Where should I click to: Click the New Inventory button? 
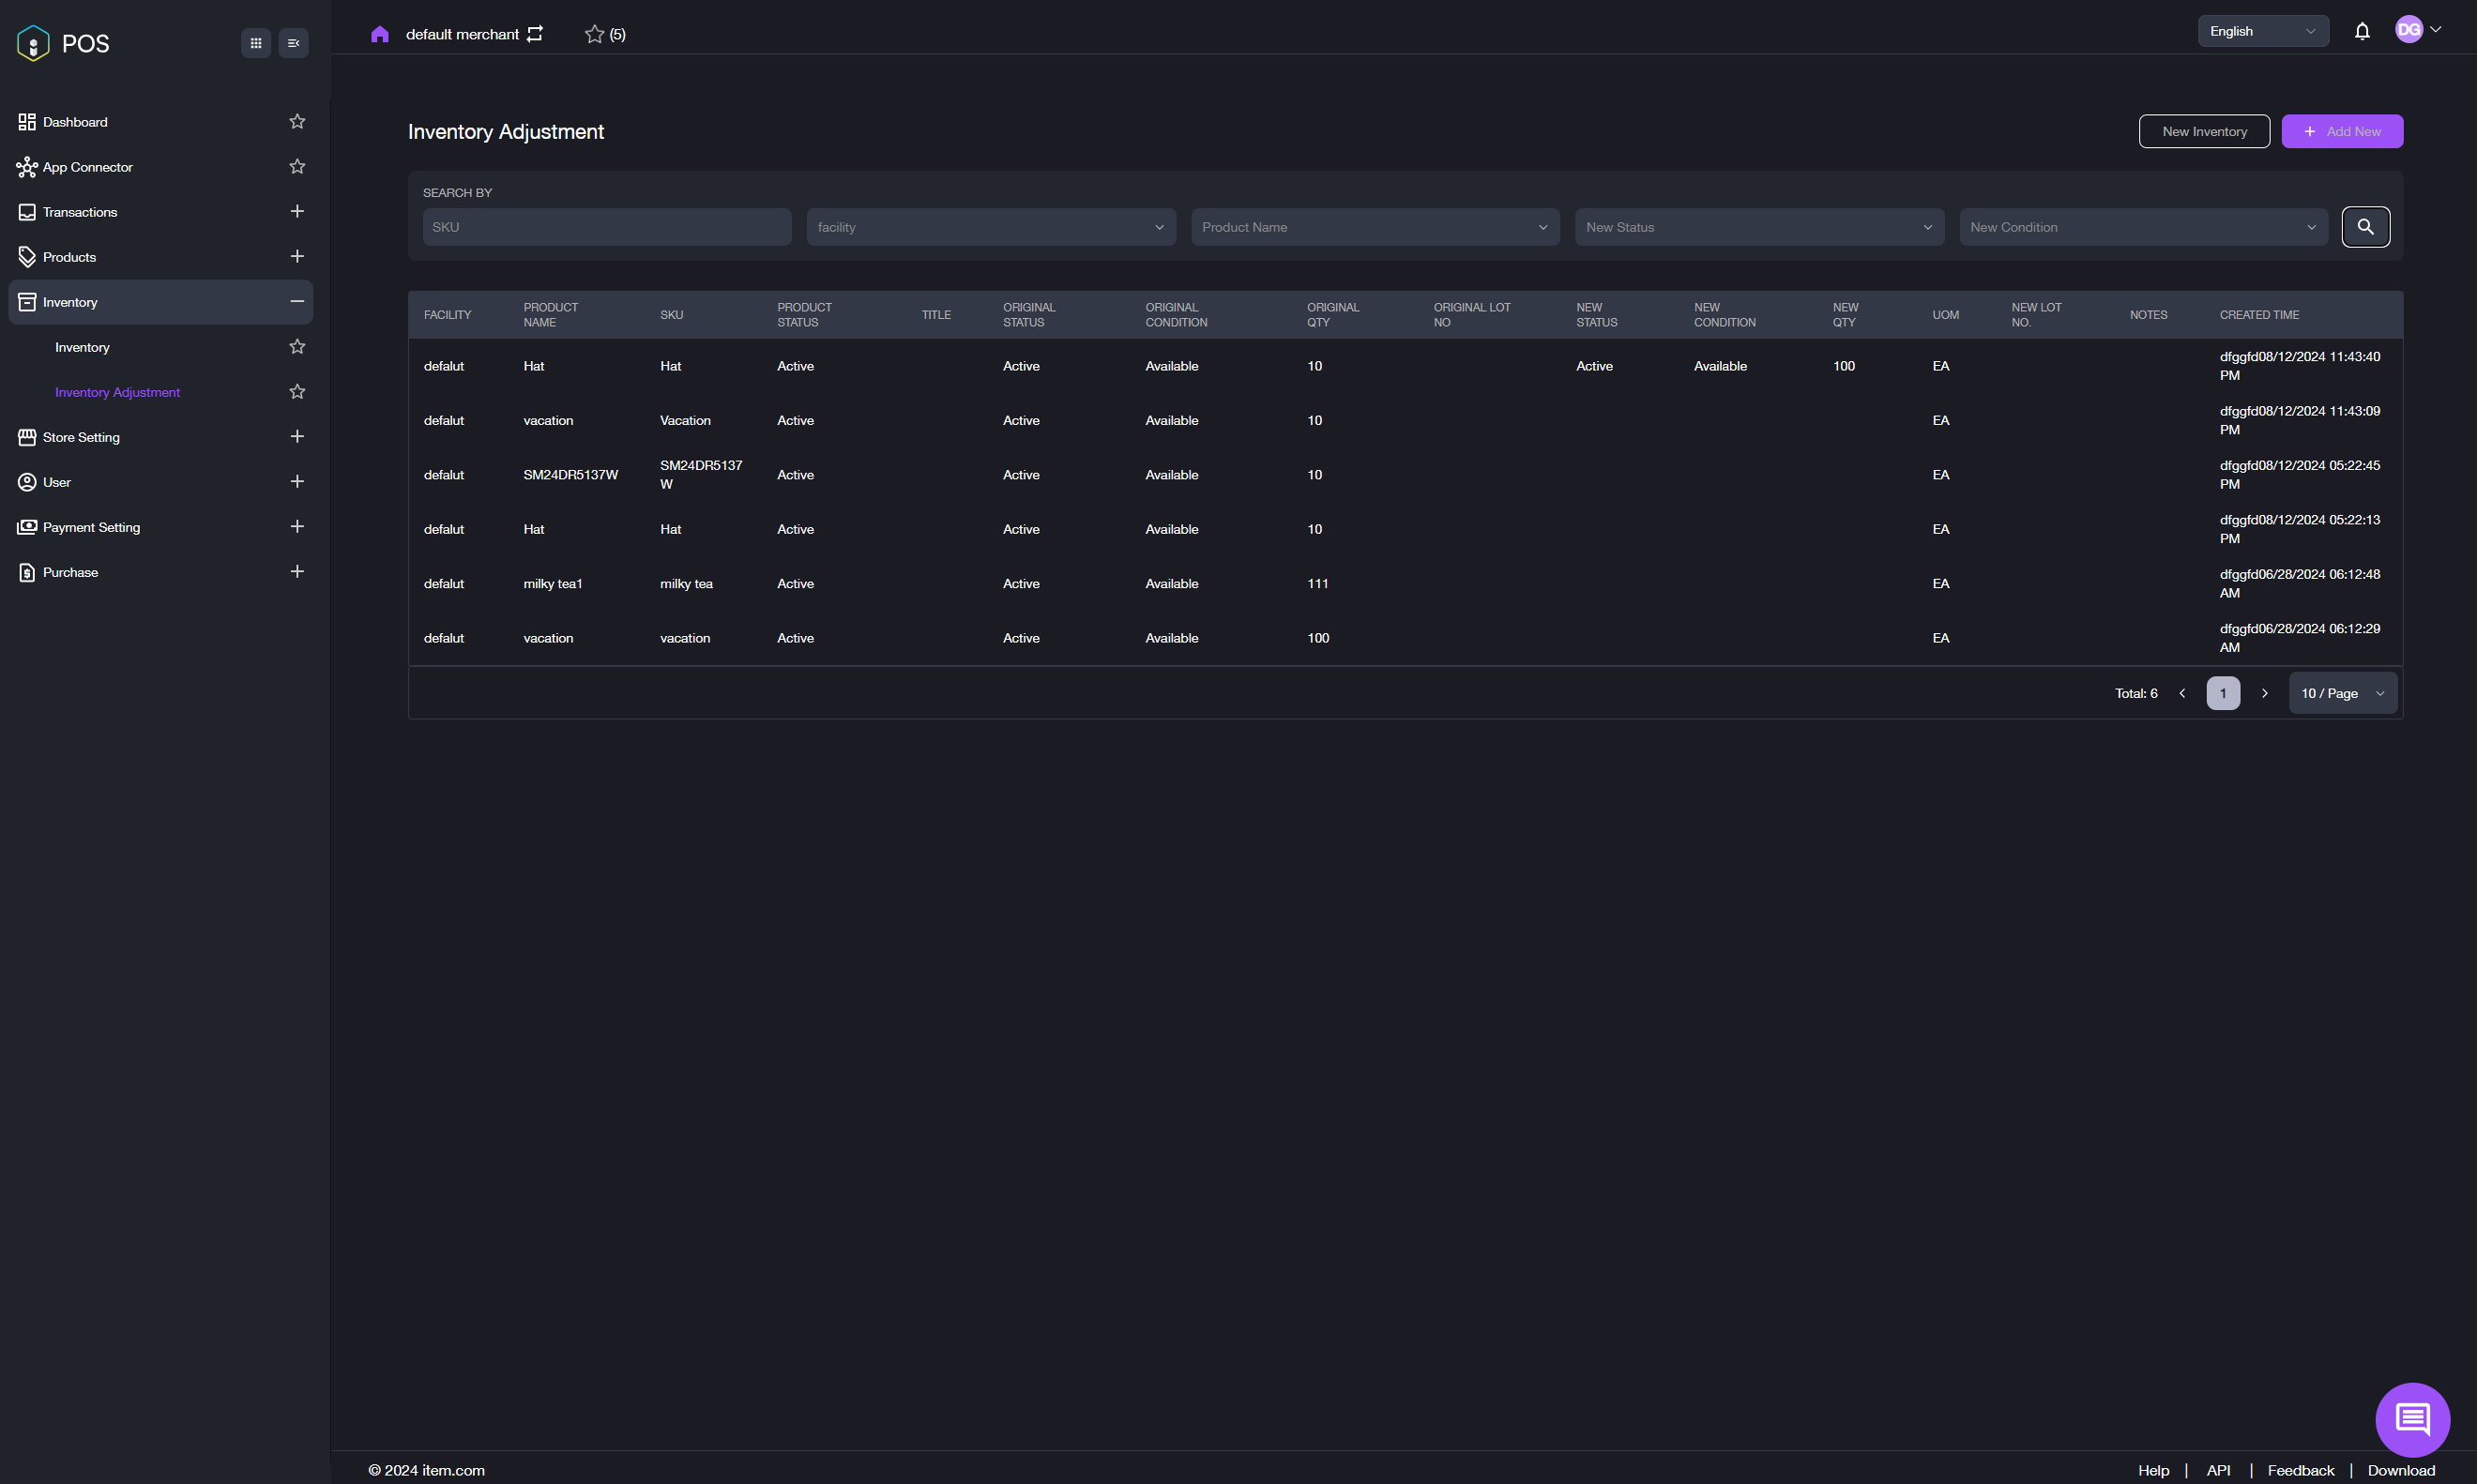pos(2203,131)
